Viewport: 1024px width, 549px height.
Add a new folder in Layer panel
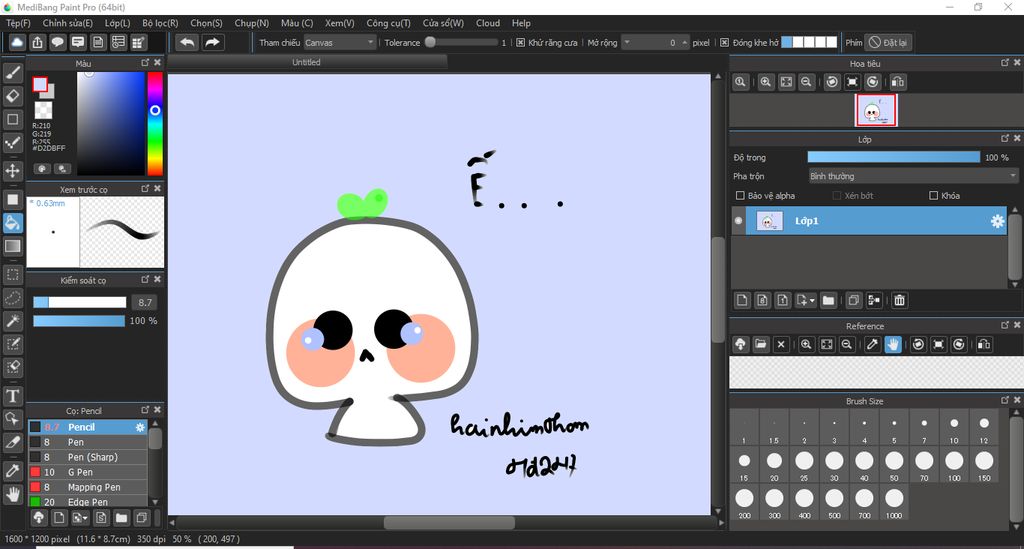[x=828, y=300]
